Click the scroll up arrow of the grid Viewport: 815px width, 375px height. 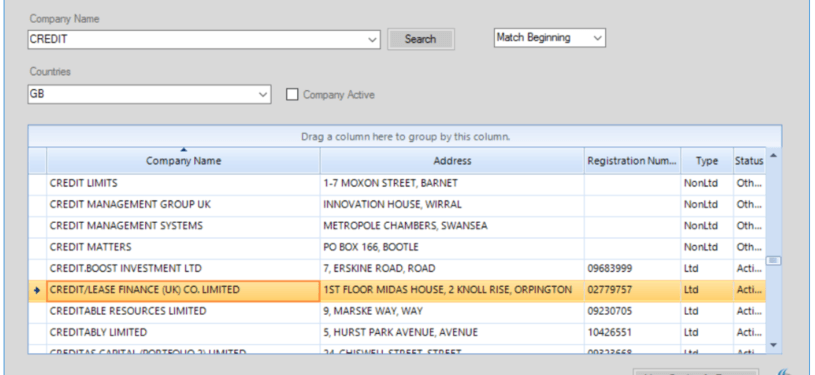(x=773, y=156)
